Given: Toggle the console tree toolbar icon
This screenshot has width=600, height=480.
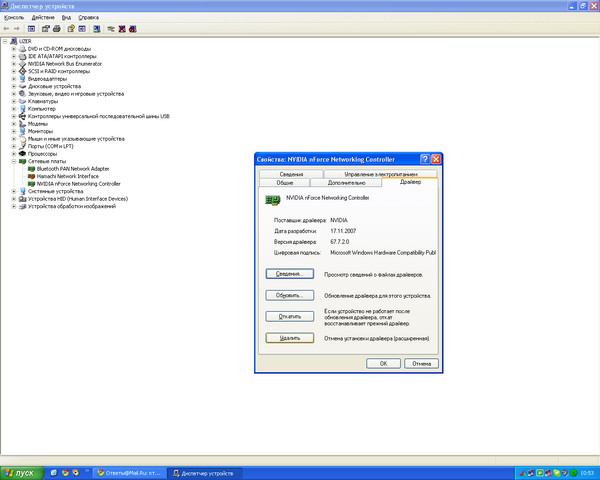Looking at the screenshot, I should [31, 29].
